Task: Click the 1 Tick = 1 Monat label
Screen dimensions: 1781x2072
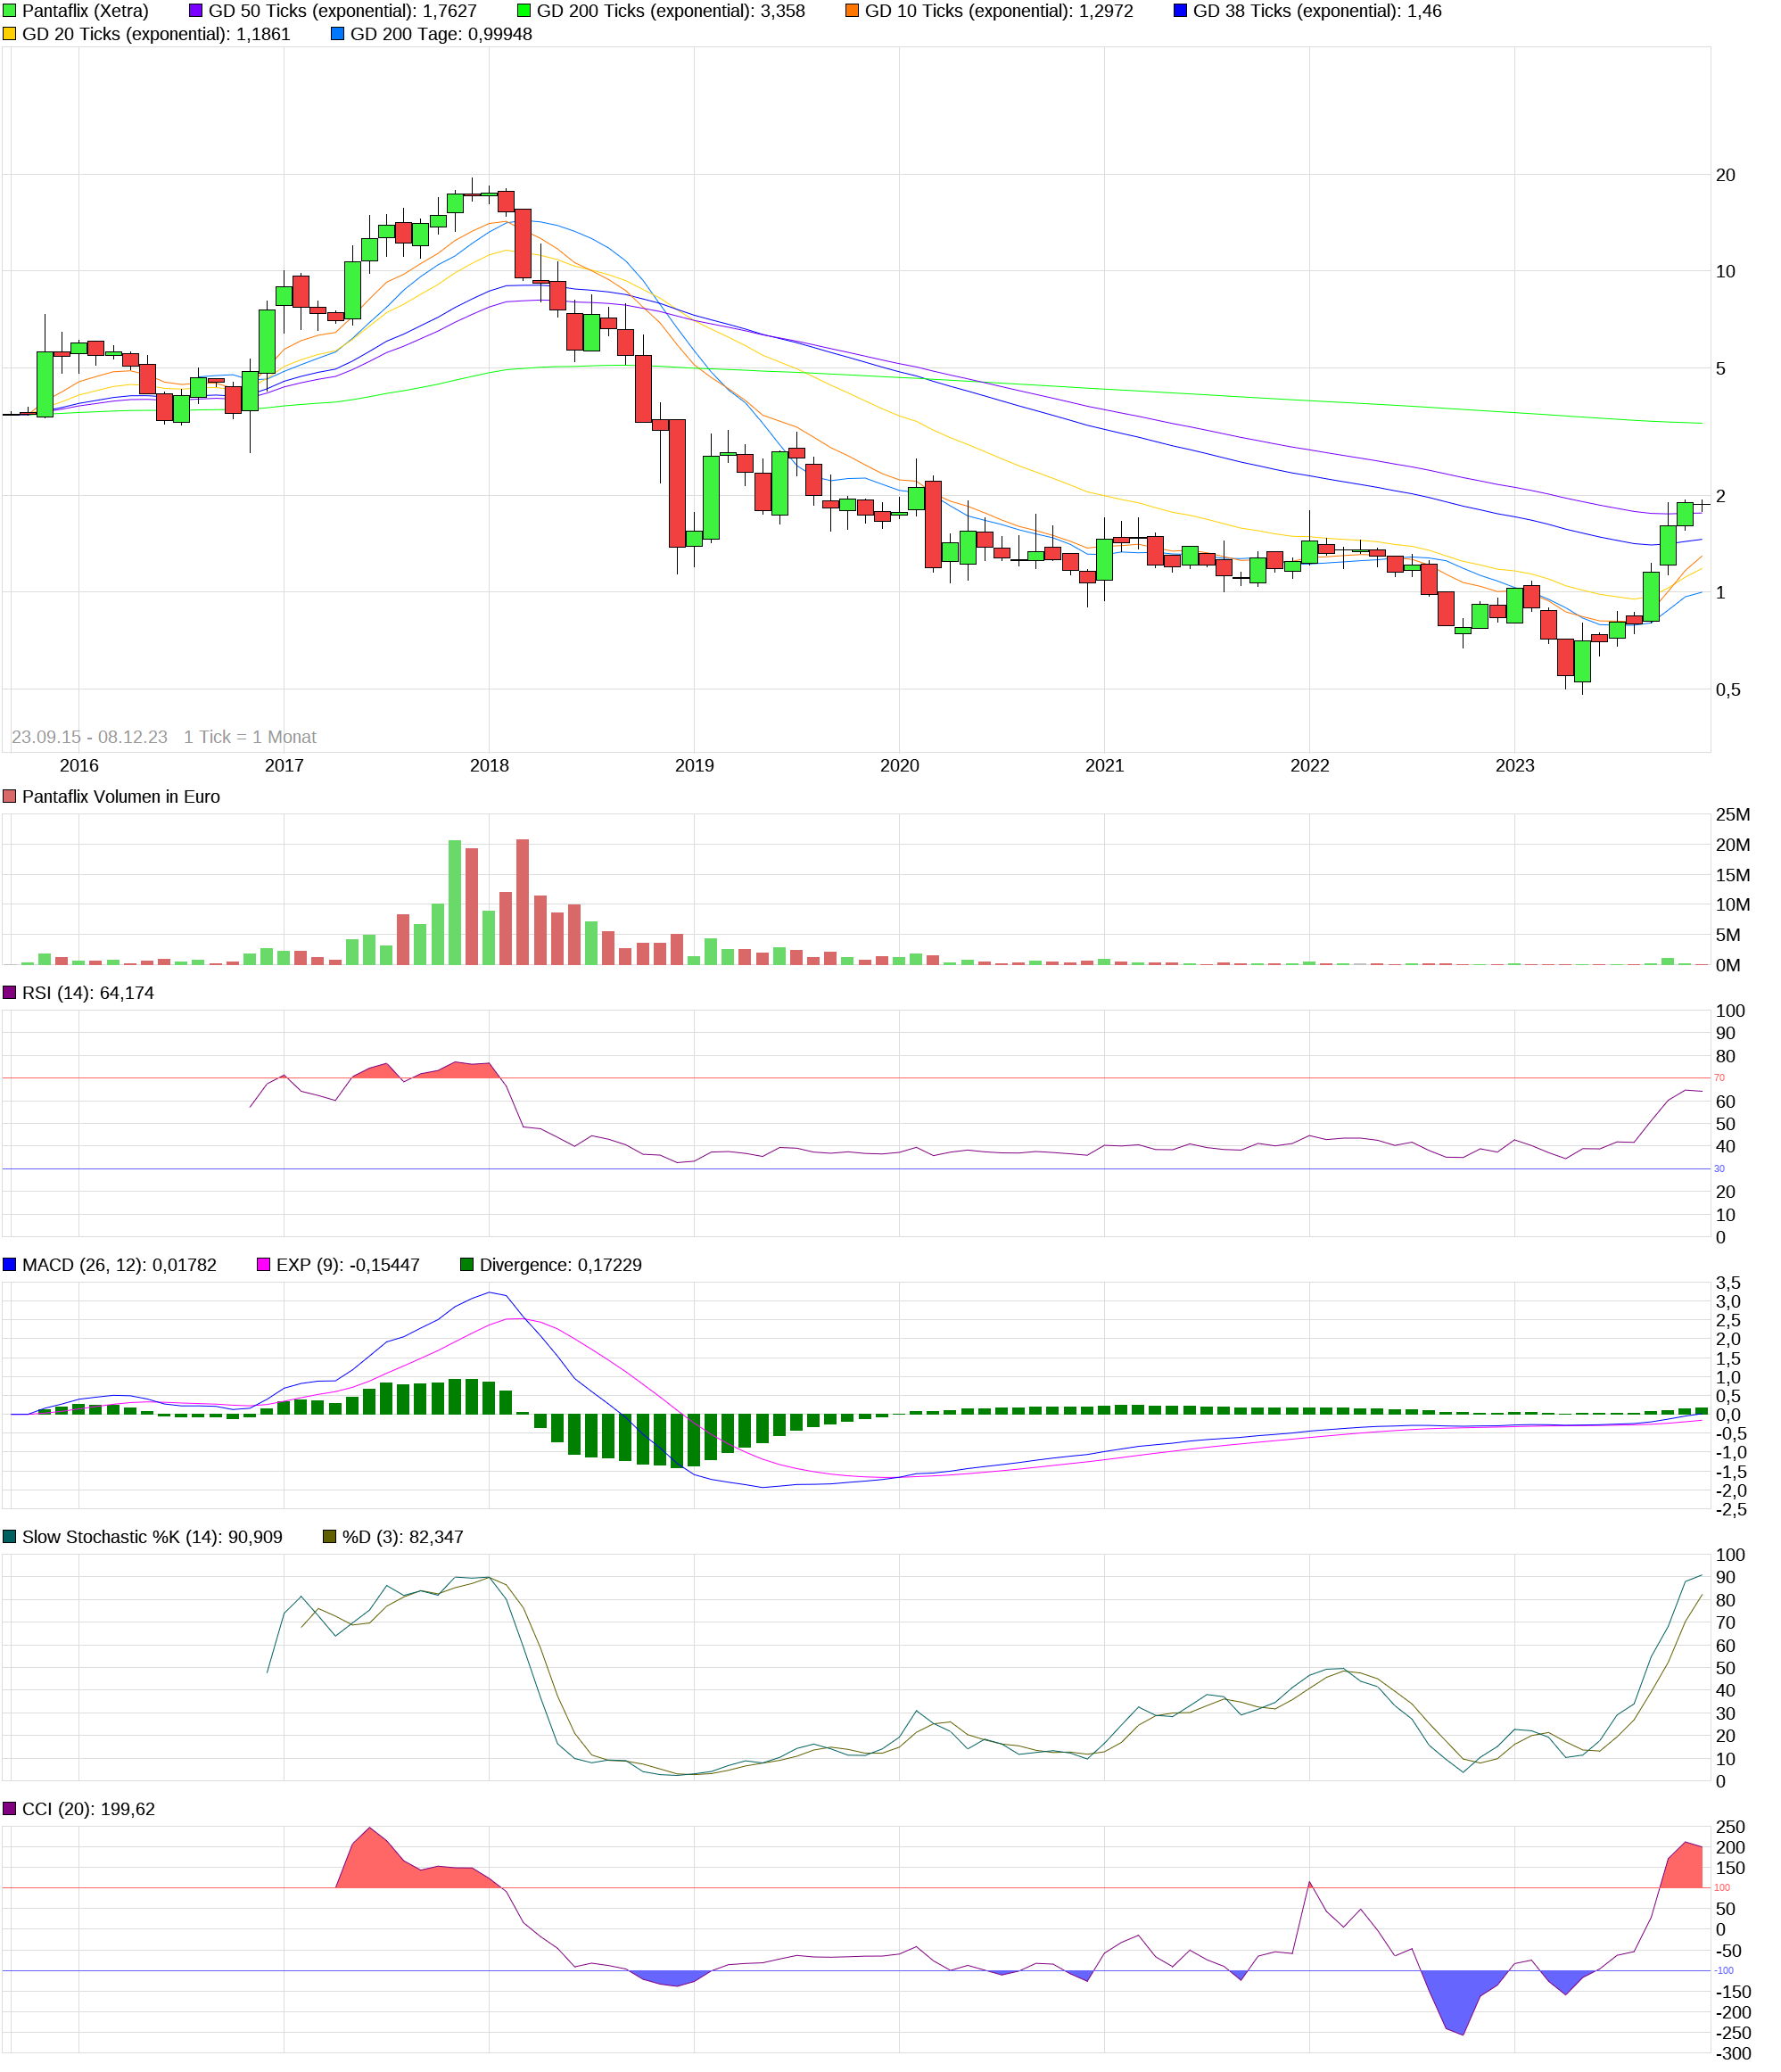Action: point(250,736)
